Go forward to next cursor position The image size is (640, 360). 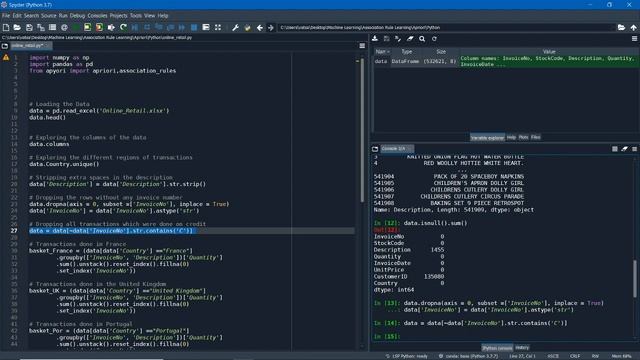(x=271, y=27)
